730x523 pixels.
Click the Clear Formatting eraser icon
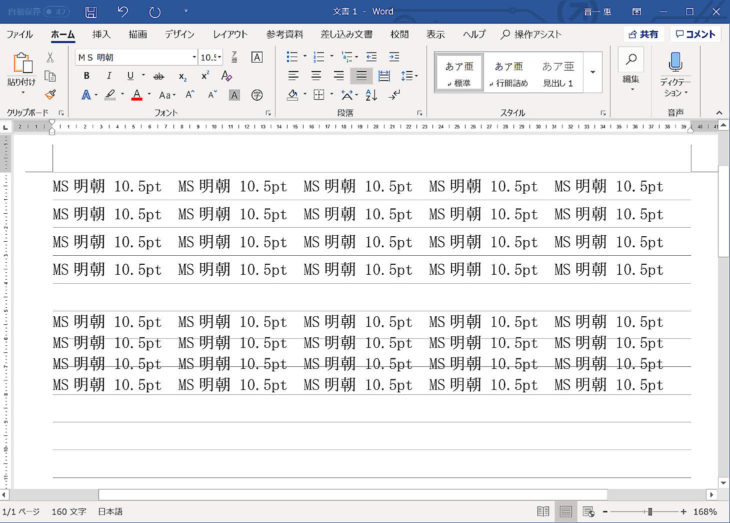pyautogui.click(x=226, y=76)
